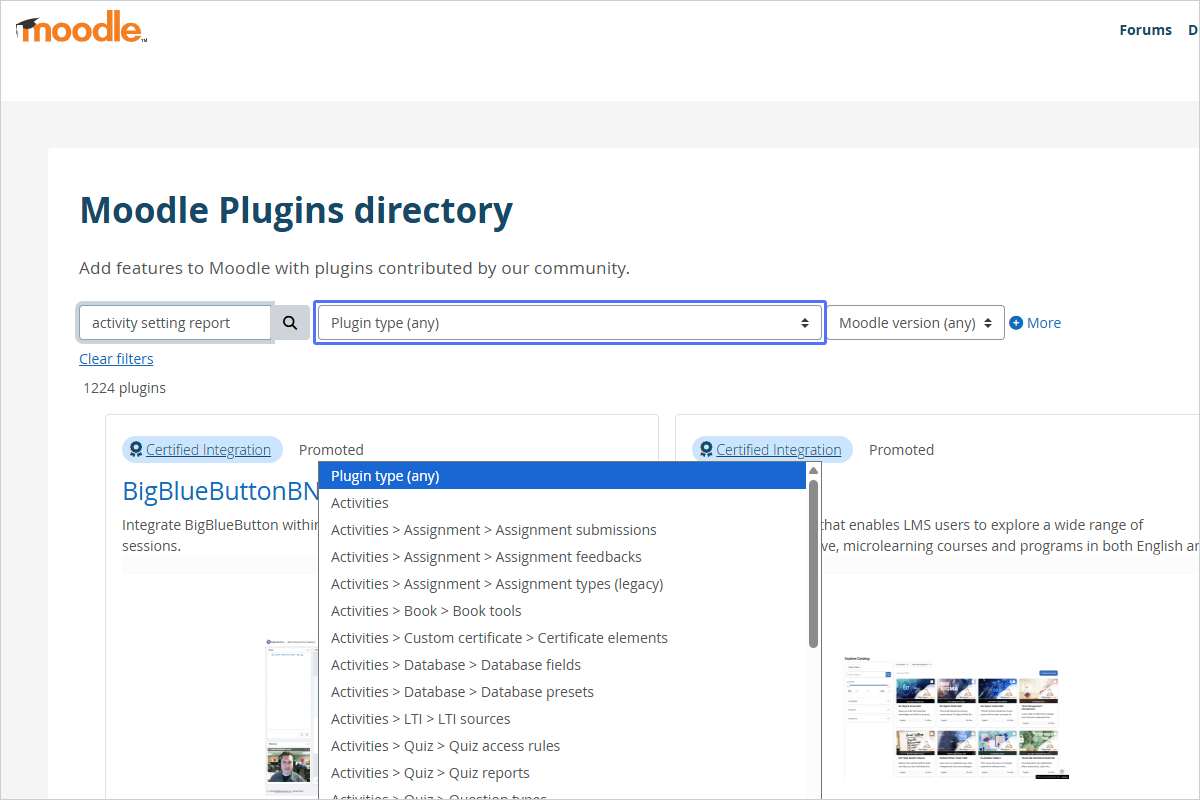Select Activities > Database > Database presets
Screen dimensions: 1200x800
[x=562, y=692]
